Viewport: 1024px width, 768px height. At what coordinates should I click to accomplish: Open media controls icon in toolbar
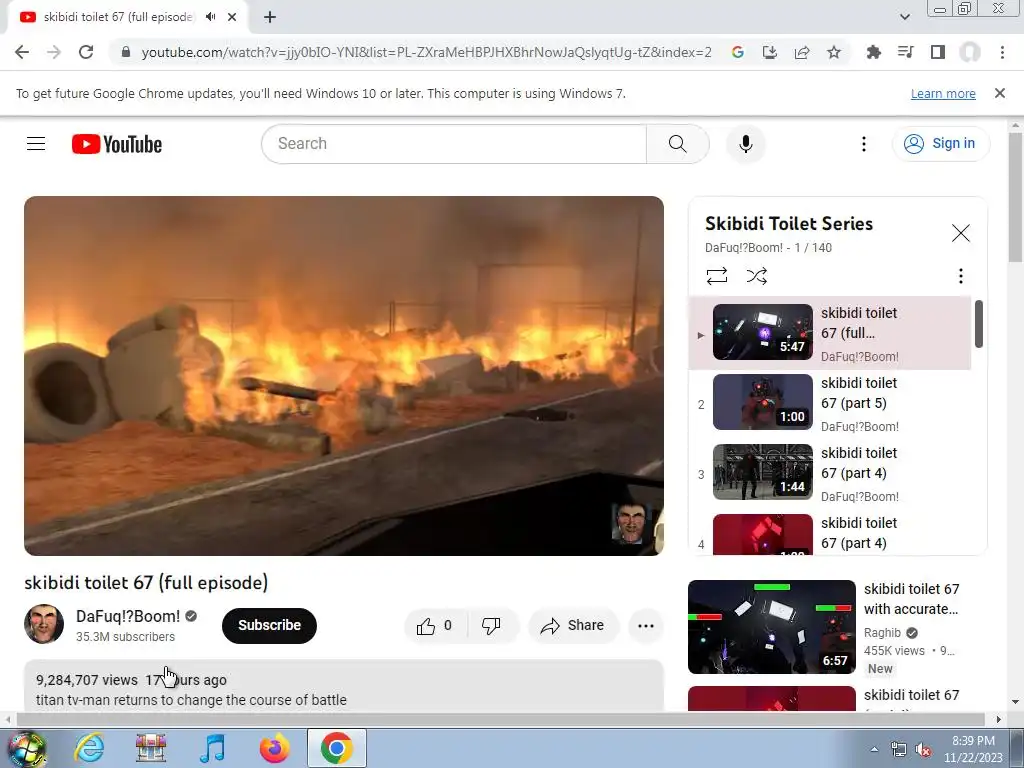tap(905, 52)
